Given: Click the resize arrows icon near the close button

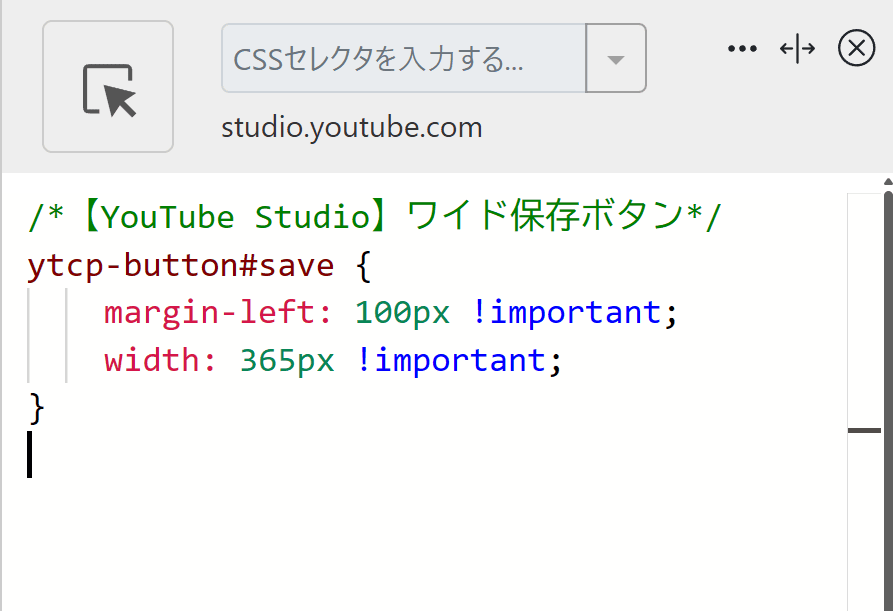Looking at the screenshot, I should pyautogui.click(x=798, y=47).
